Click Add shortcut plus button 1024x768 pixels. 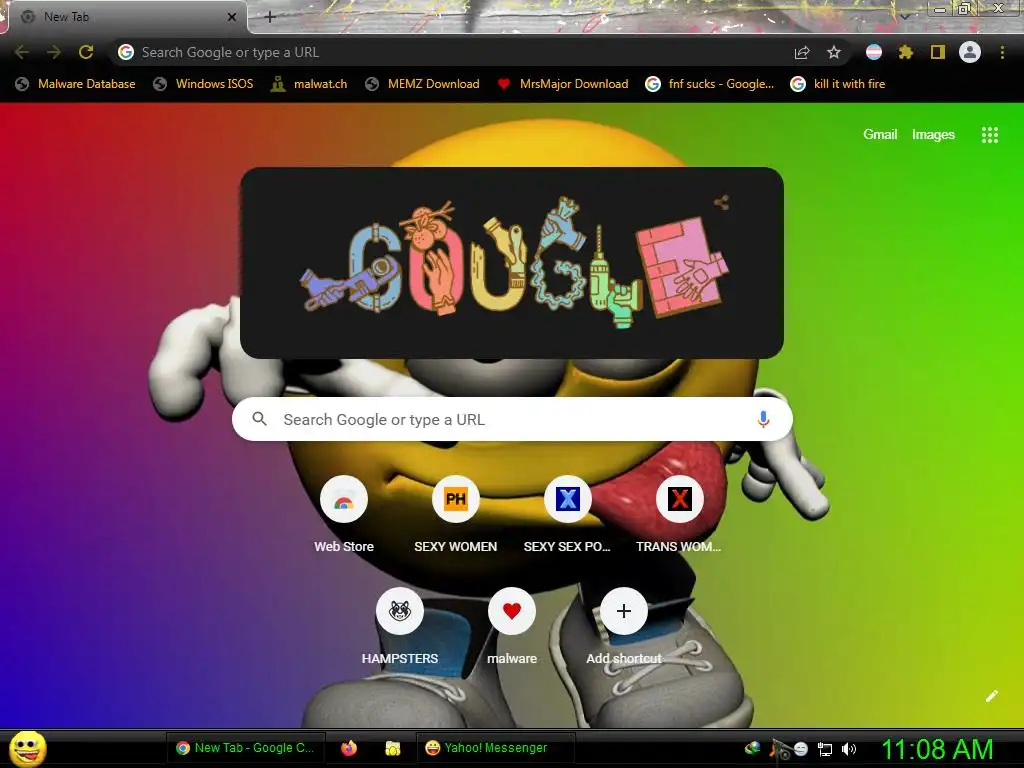(624, 611)
